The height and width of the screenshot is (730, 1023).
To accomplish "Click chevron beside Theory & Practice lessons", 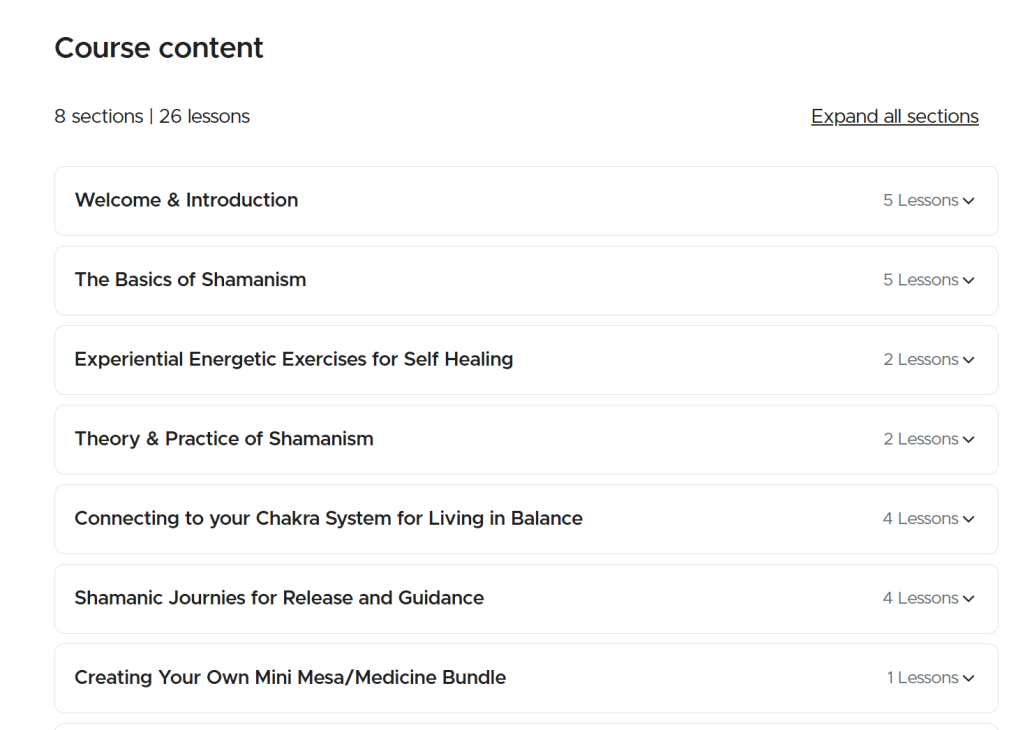I will [968, 440].
